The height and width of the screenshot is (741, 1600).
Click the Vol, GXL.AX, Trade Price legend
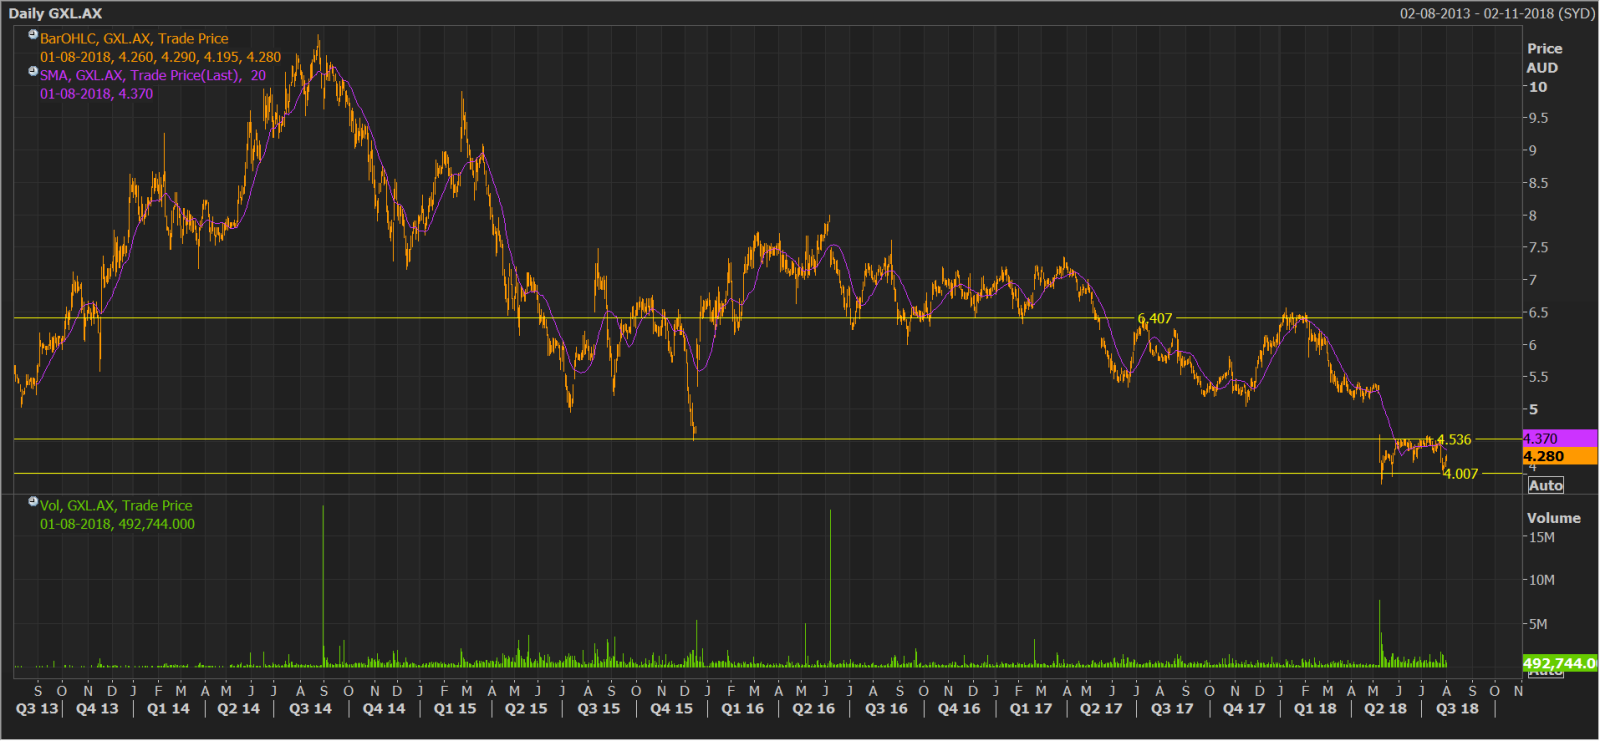pyautogui.click(x=116, y=506)
